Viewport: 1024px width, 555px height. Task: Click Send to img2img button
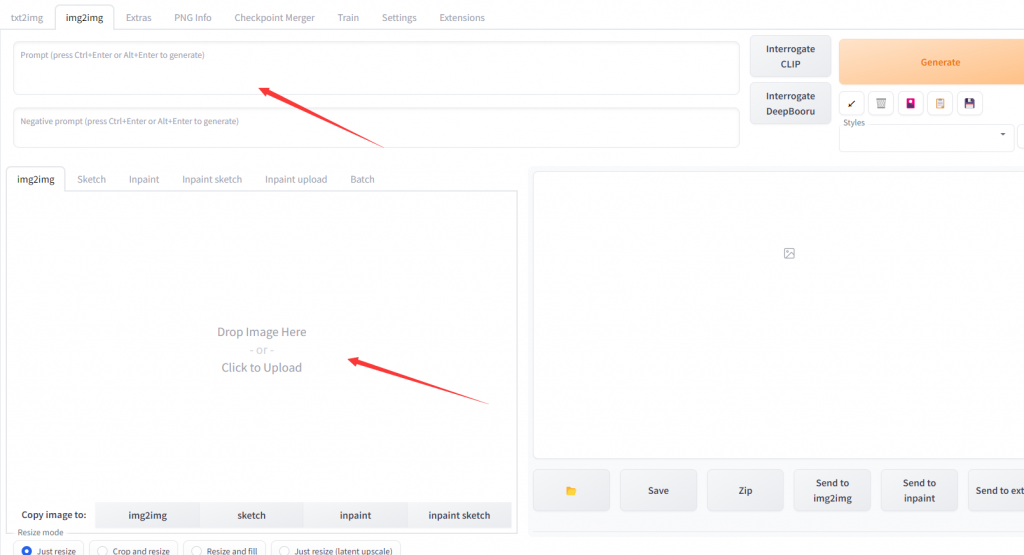[832, 490]
